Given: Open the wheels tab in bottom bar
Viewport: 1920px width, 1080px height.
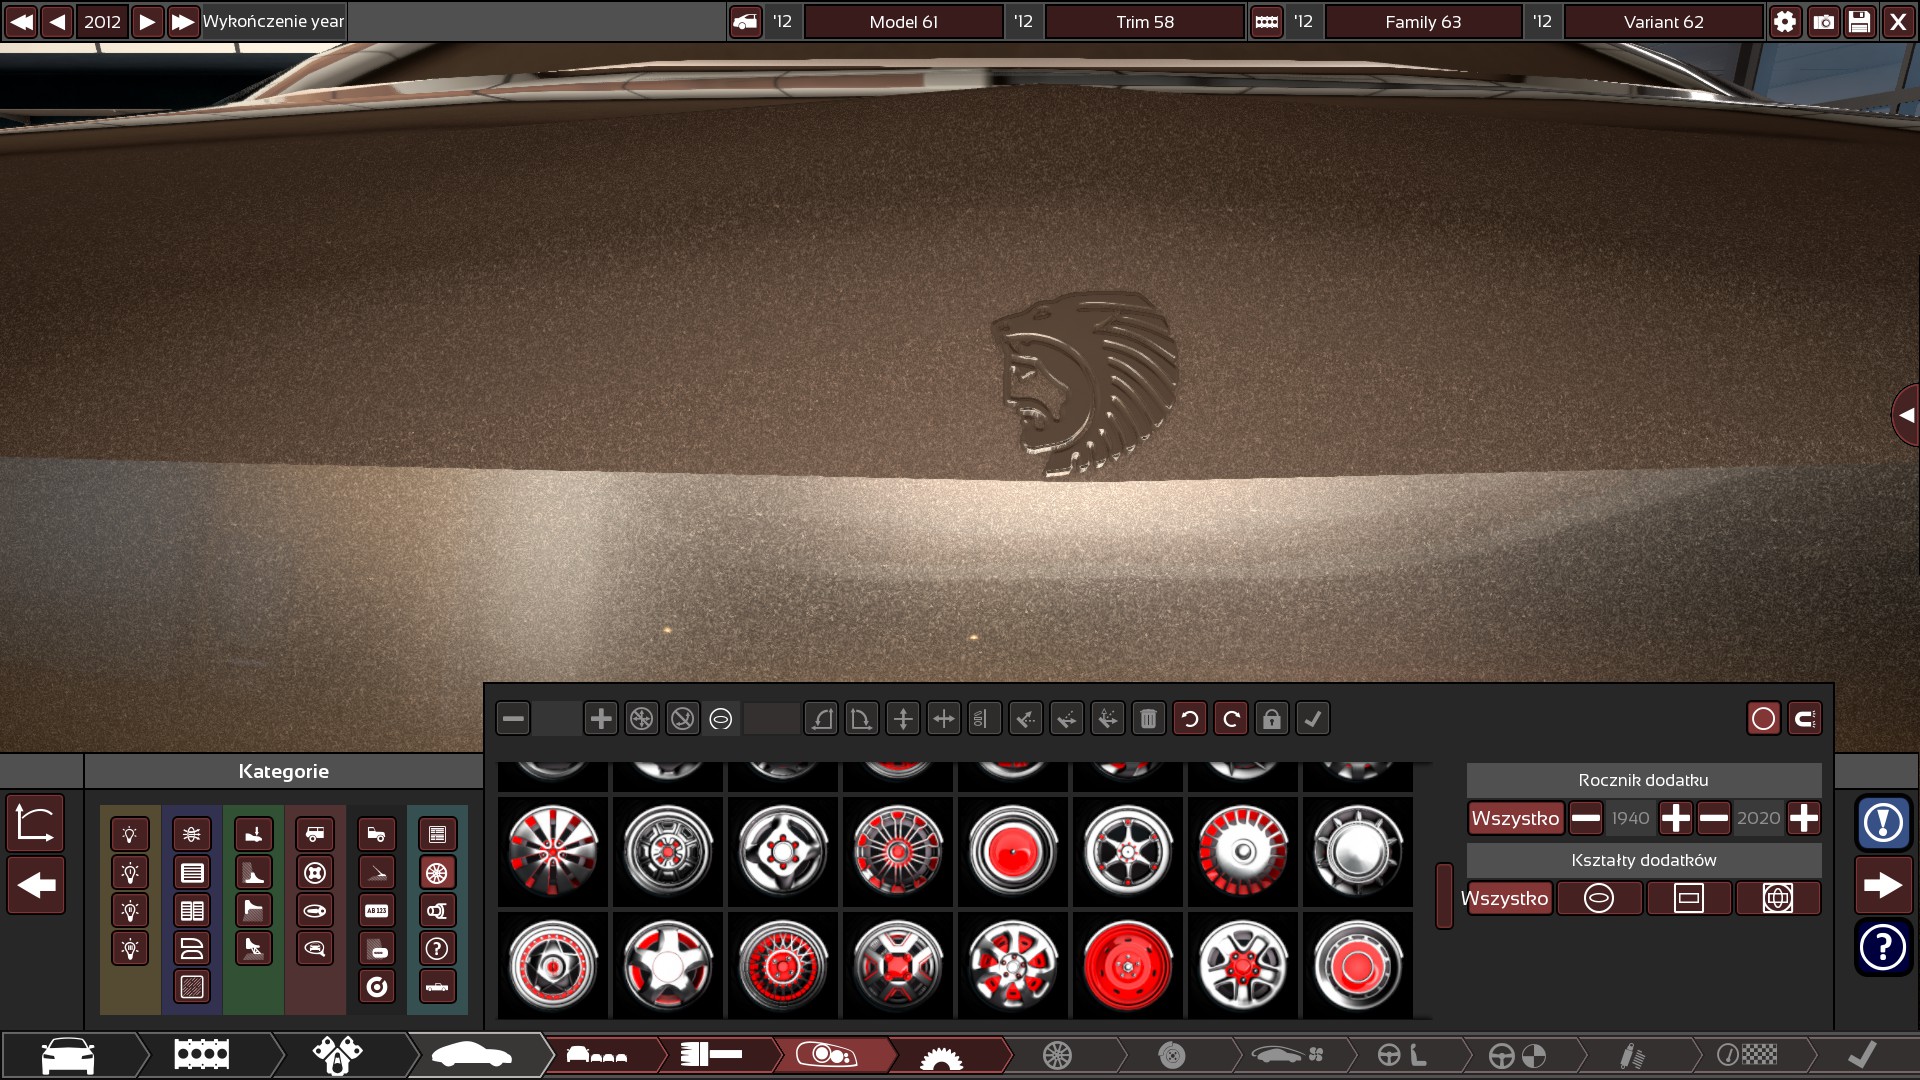Looking at the screenshot, I should (x=1057, y=1055).
